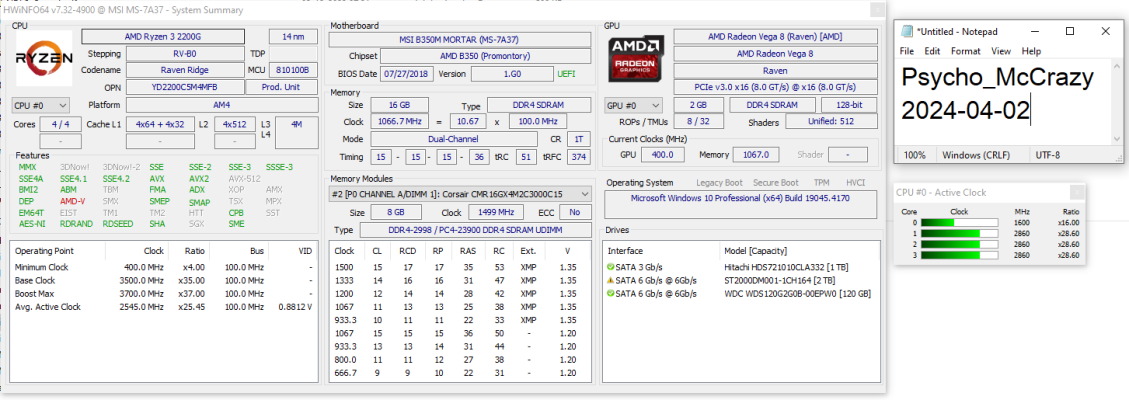This screenshot has width=1129, height=400.
Task: Click the 100% zoom status in Notepad
Action: 914,155
